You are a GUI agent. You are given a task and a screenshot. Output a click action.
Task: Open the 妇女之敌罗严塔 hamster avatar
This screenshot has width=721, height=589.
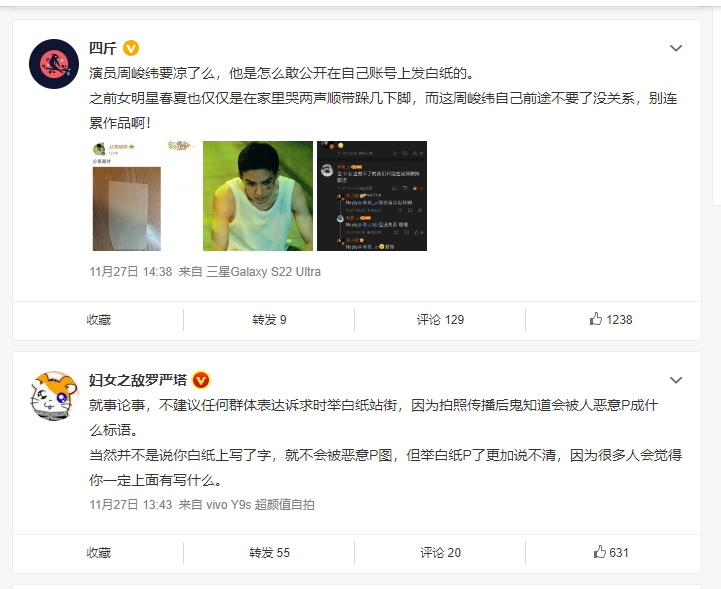pos(54,396)
